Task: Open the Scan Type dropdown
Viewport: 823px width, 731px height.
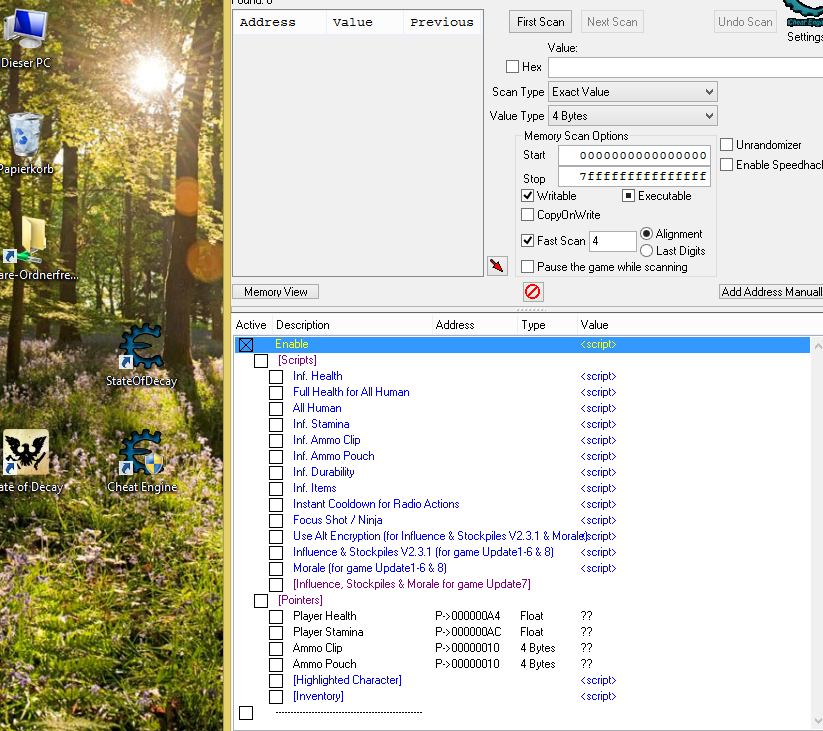Action: click(x=632, y=92)
